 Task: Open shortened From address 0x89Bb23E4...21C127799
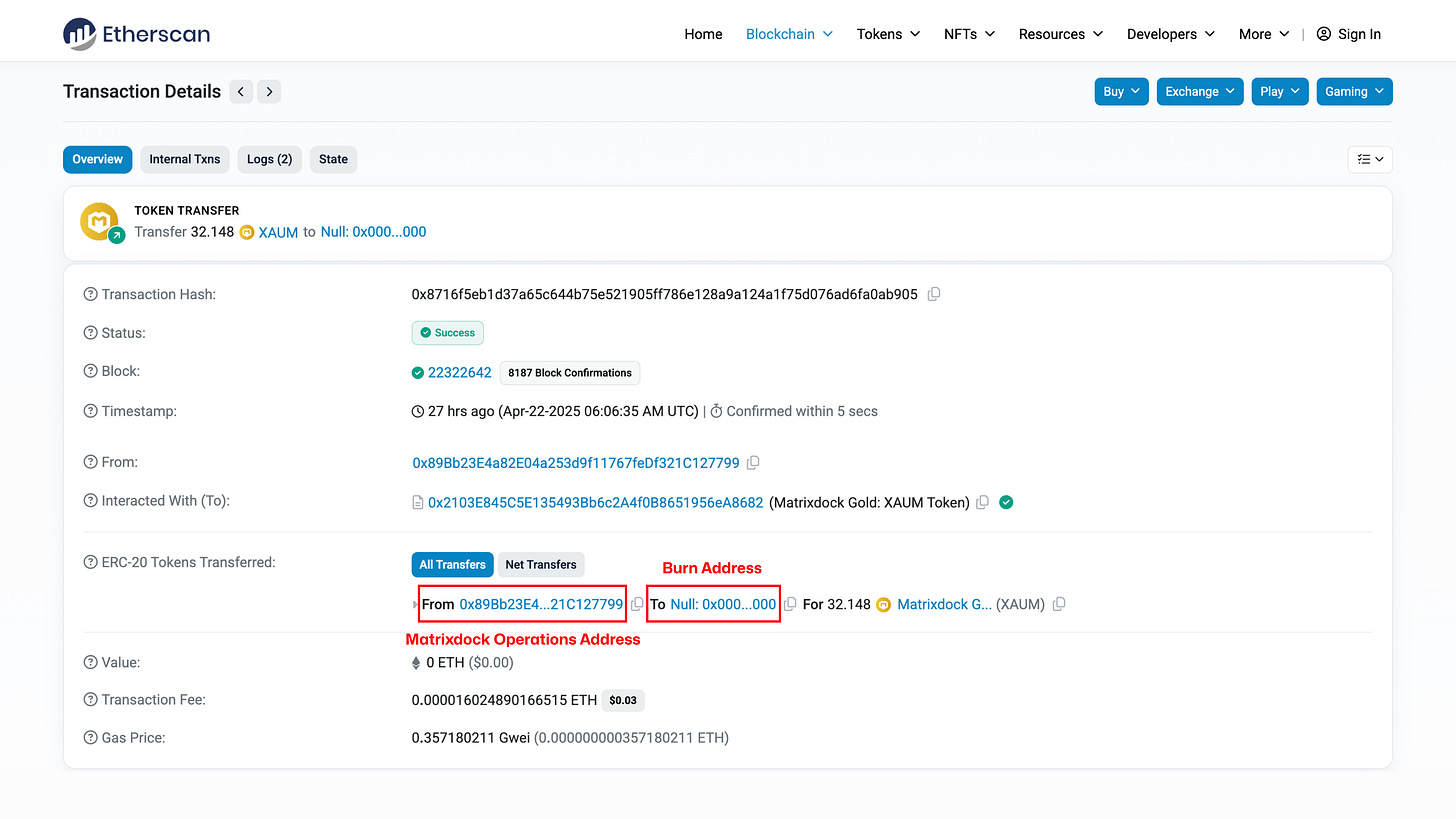point(541,604)
